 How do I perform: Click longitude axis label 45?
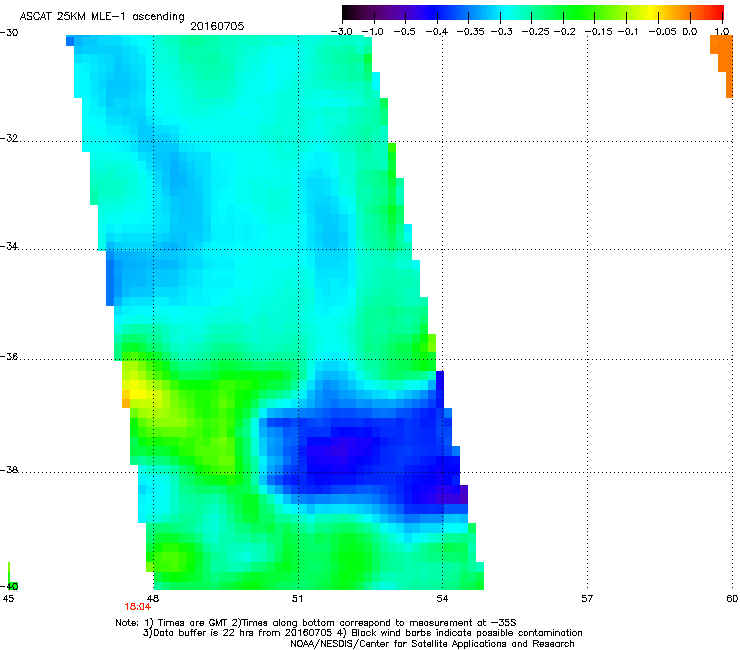(8, 599)
